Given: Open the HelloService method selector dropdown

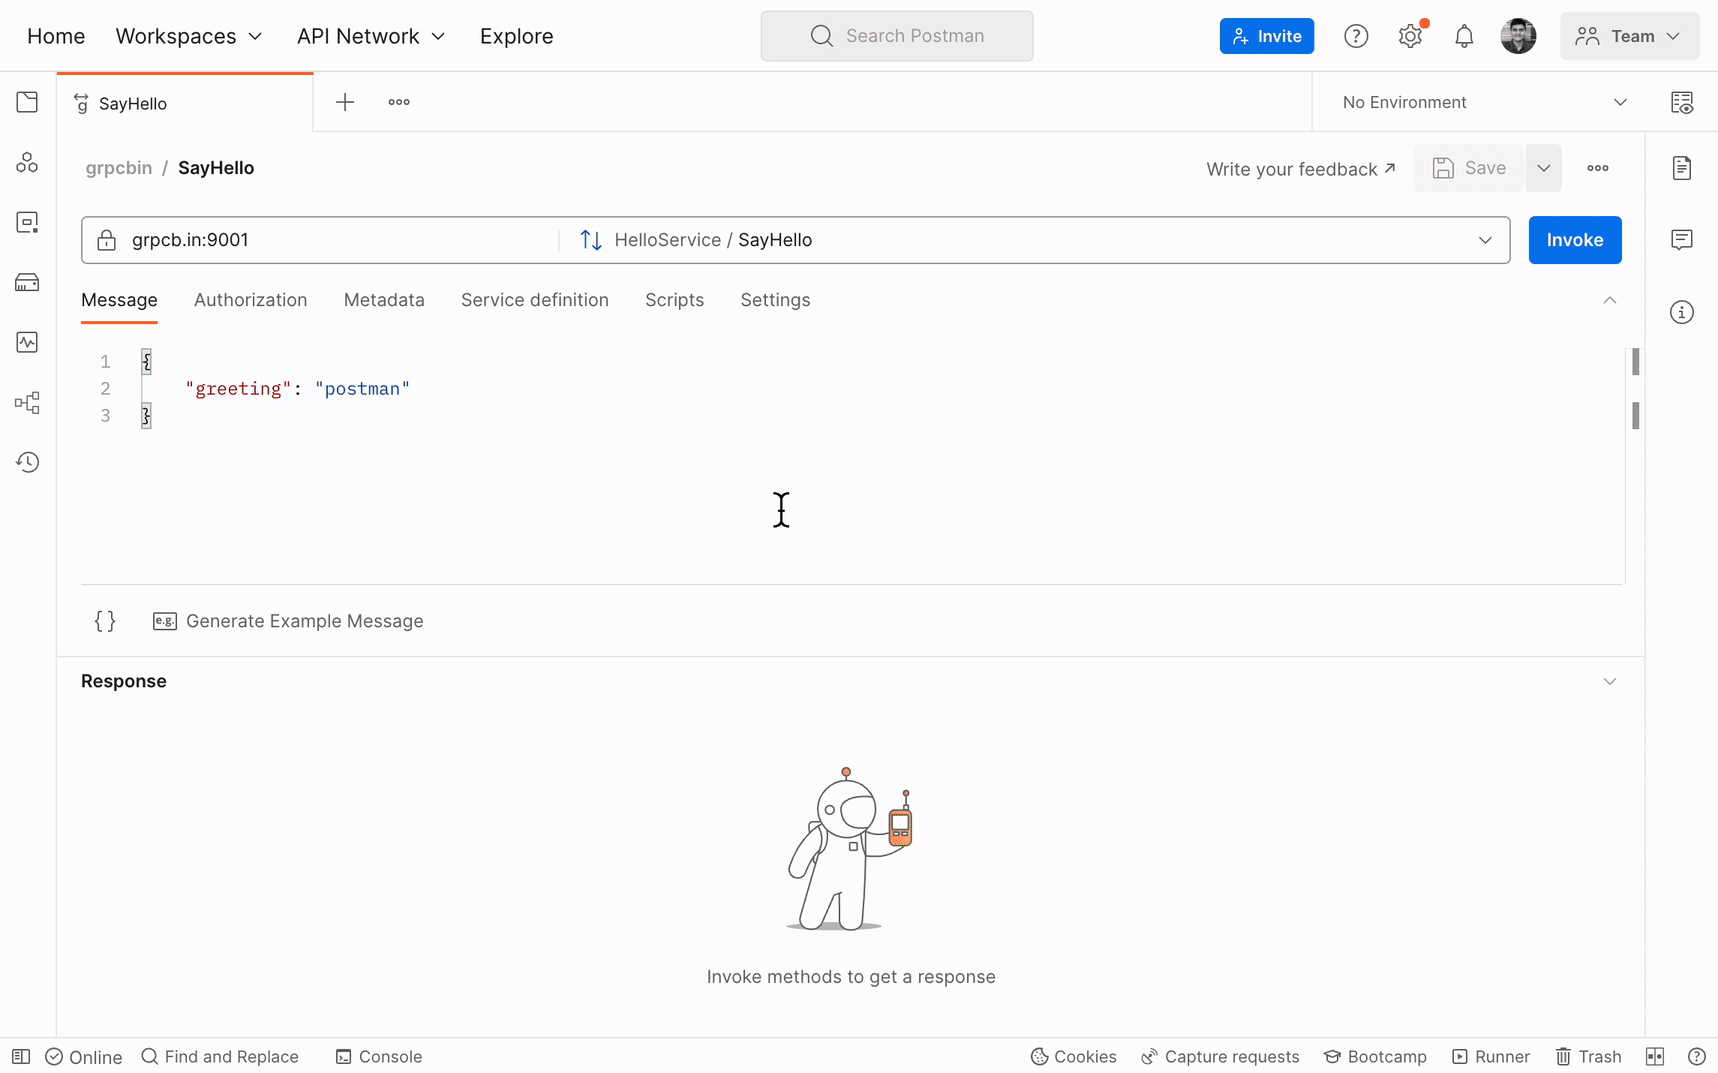Looking at the screenshot, I should point(1484,240).
